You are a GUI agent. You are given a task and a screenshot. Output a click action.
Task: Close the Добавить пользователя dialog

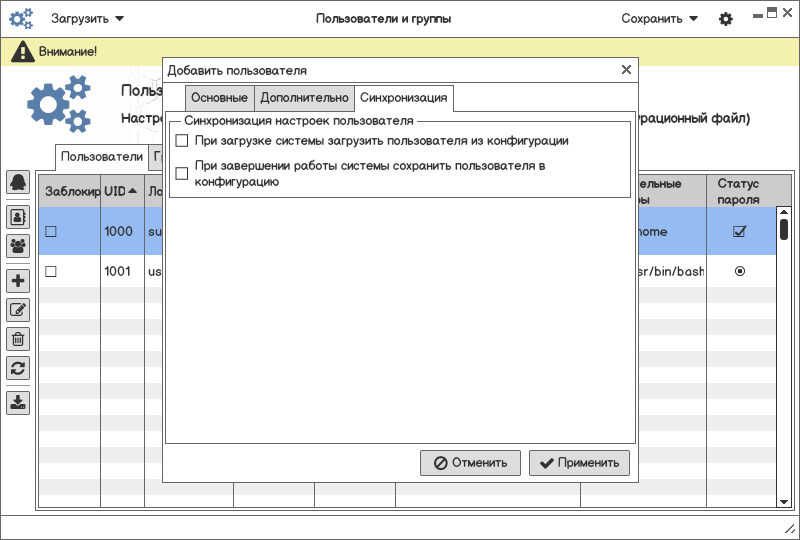tap(626, 70)
